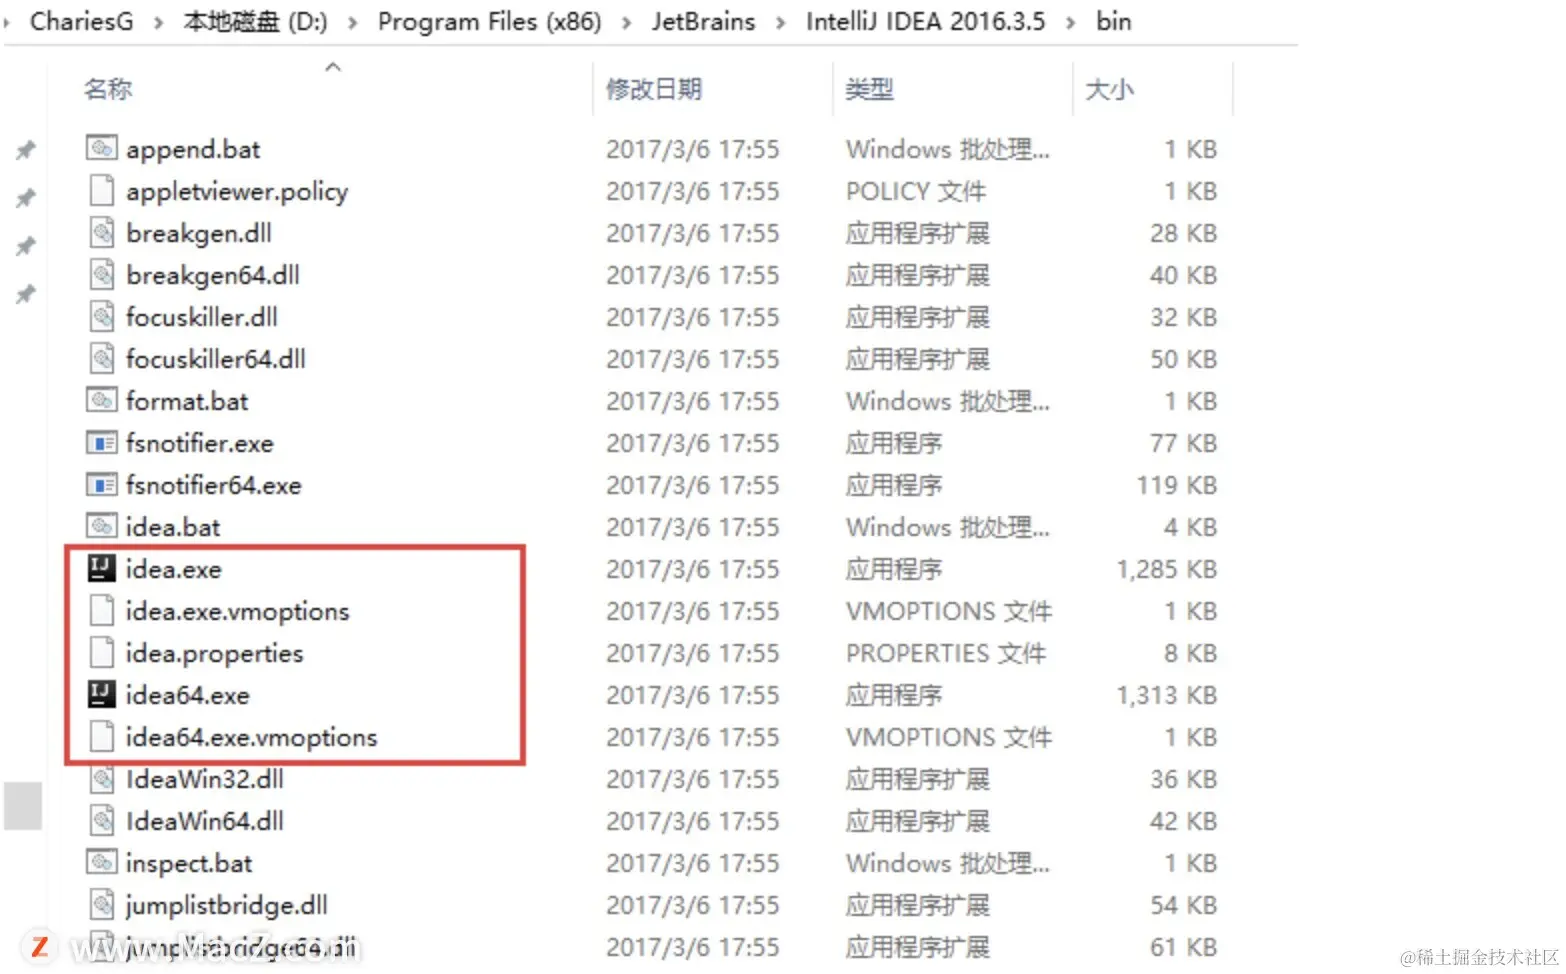This screenshot has width=1566, height=974.
Task: Click the first pin icon in sidebar
Action: click(x=25, y=150)
